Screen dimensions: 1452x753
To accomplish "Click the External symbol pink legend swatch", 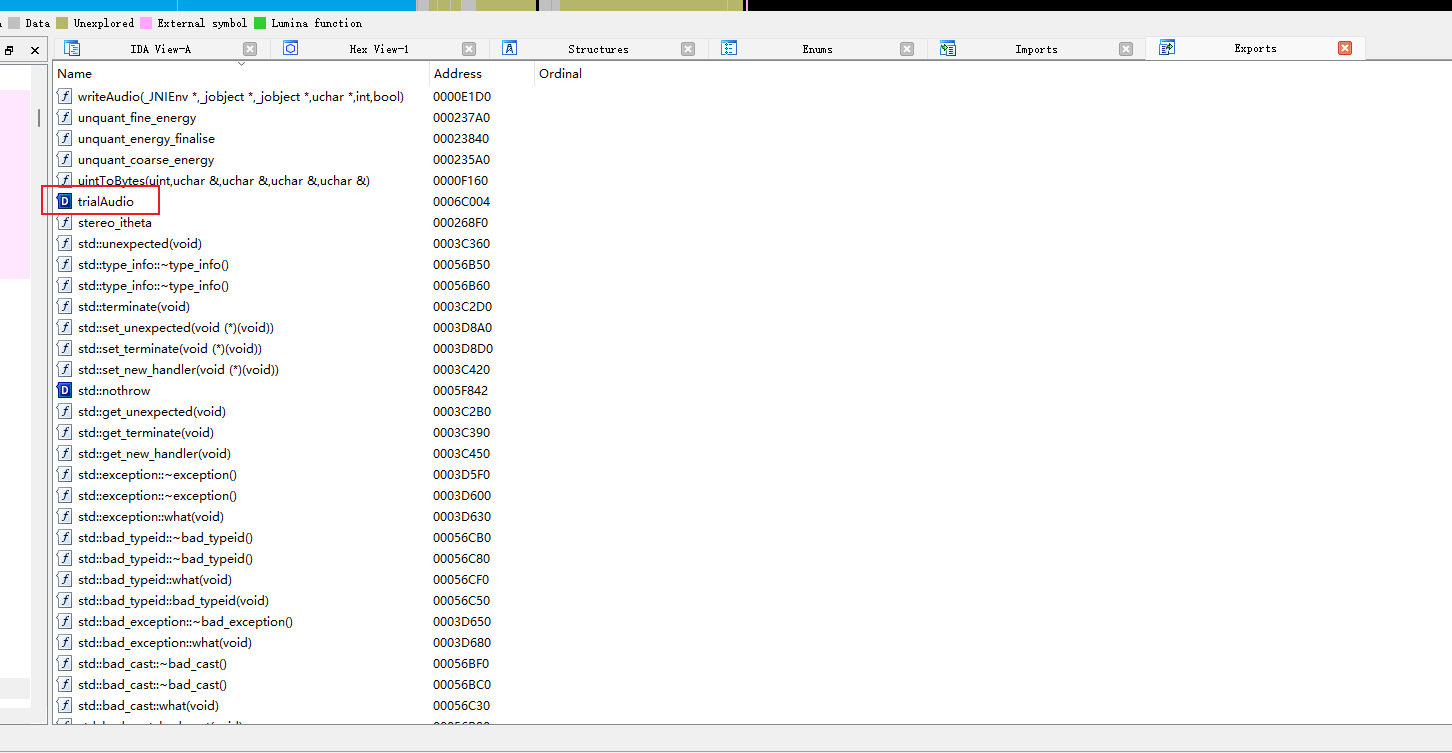I will [x=146, y=23].
